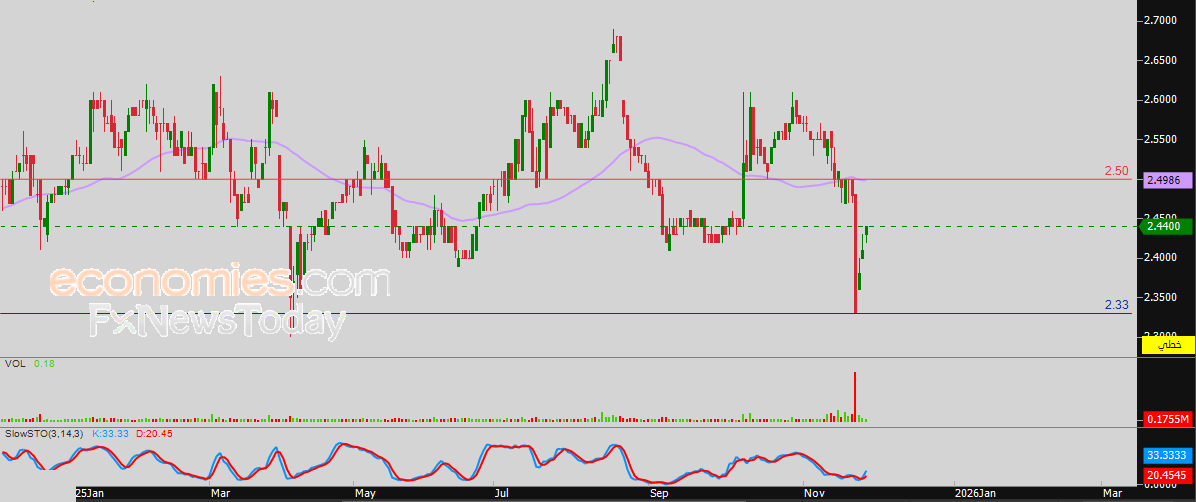This screenshot has width=1196, height=502.
Task: Open the SlowSTO(3,14,3) indicator label
Action: (x=45, y=433)
